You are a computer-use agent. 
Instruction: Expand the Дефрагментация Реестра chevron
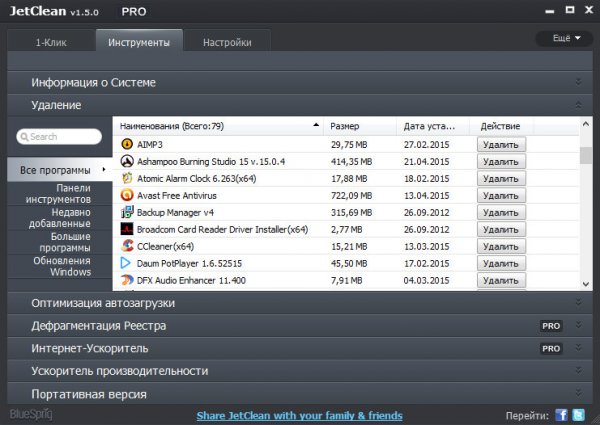tap(579, 326)
